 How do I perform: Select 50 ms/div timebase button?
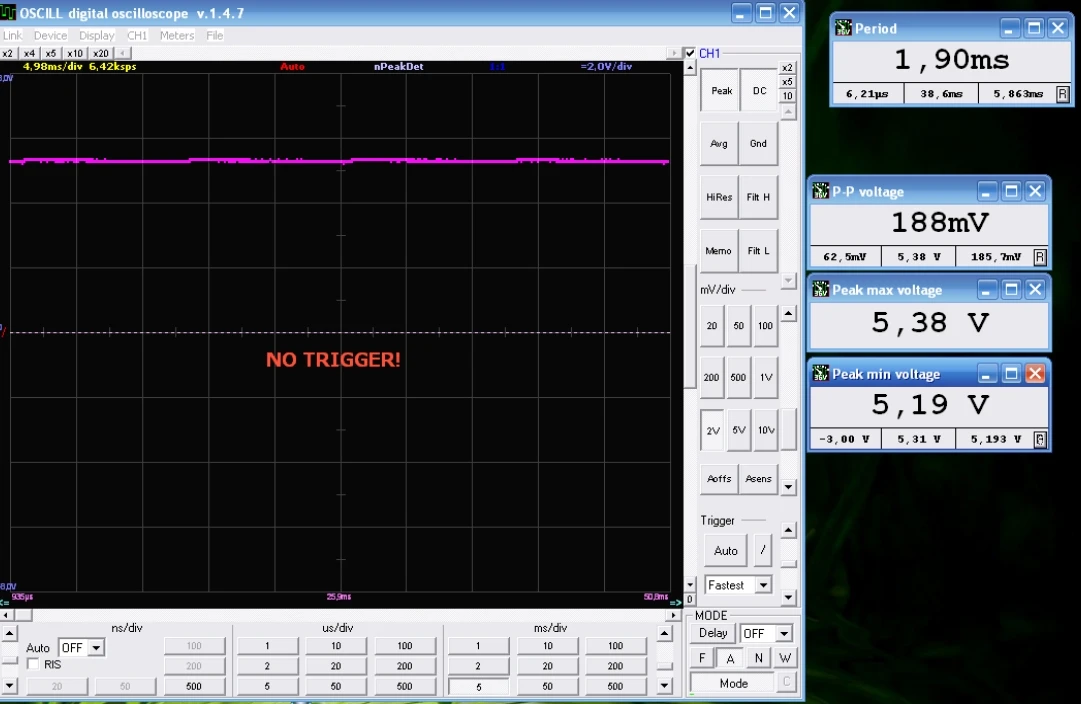pos(547,686)
